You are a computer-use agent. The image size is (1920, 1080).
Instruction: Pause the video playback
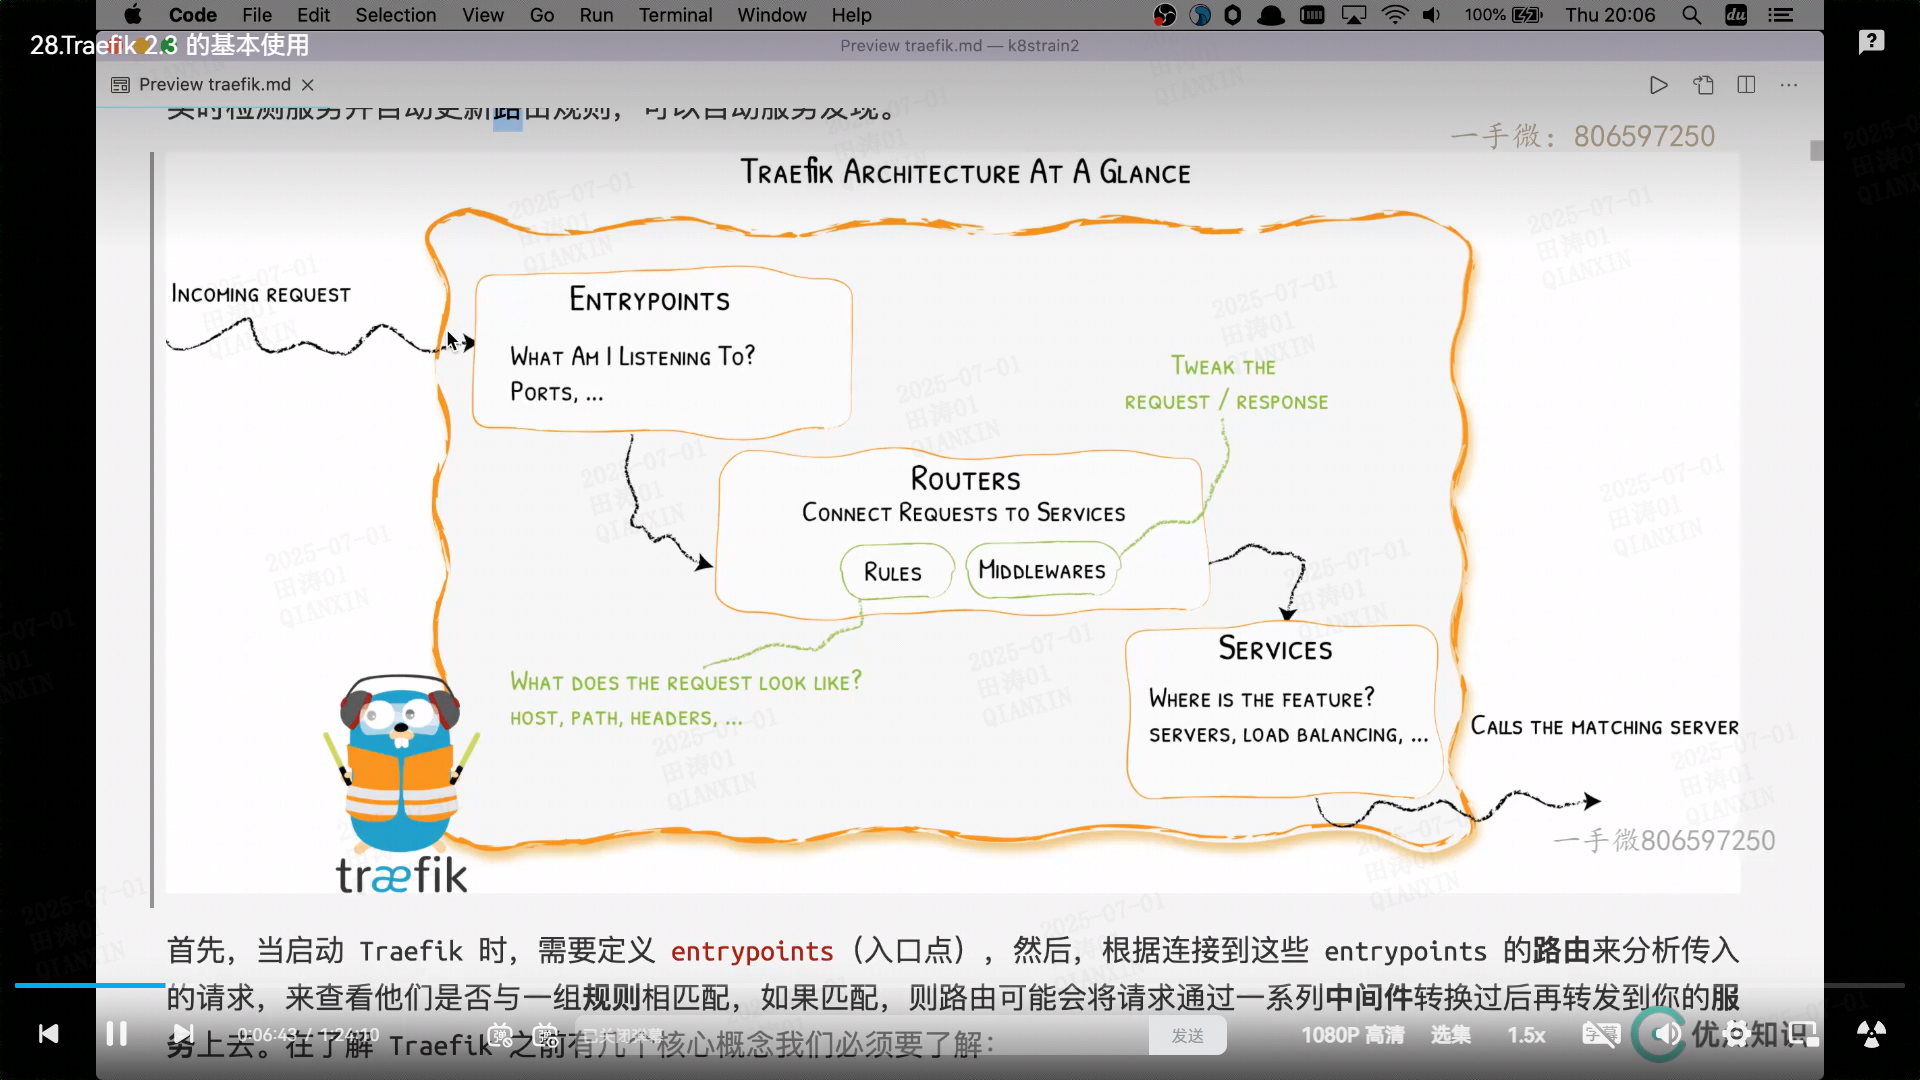pyautogui.click(x=116, y=1034)
